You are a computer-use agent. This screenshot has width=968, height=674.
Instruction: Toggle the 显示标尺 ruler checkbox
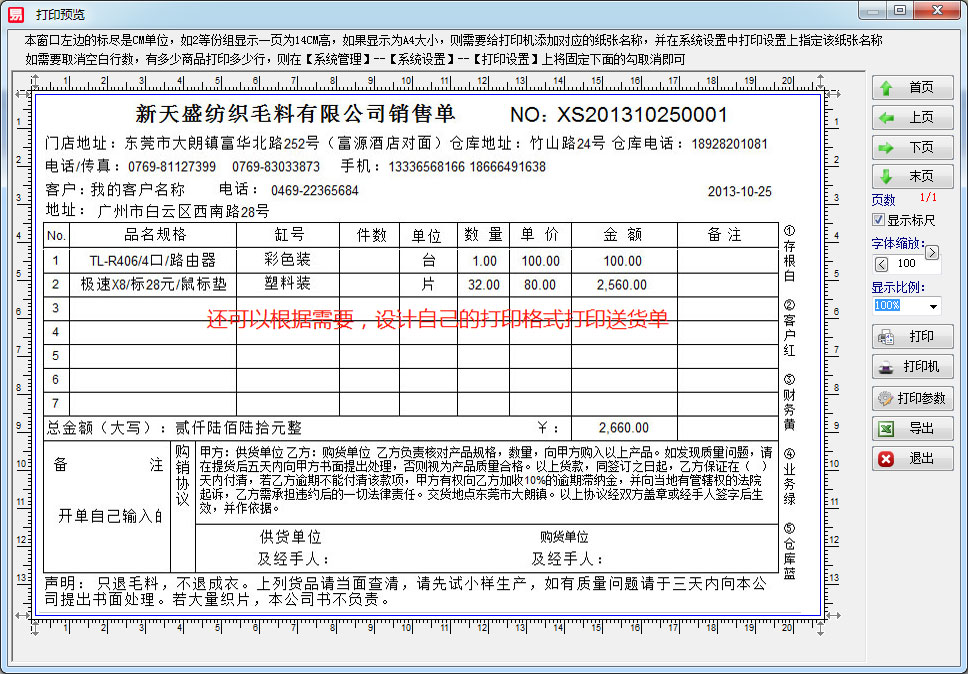click(x=879, y=220)
